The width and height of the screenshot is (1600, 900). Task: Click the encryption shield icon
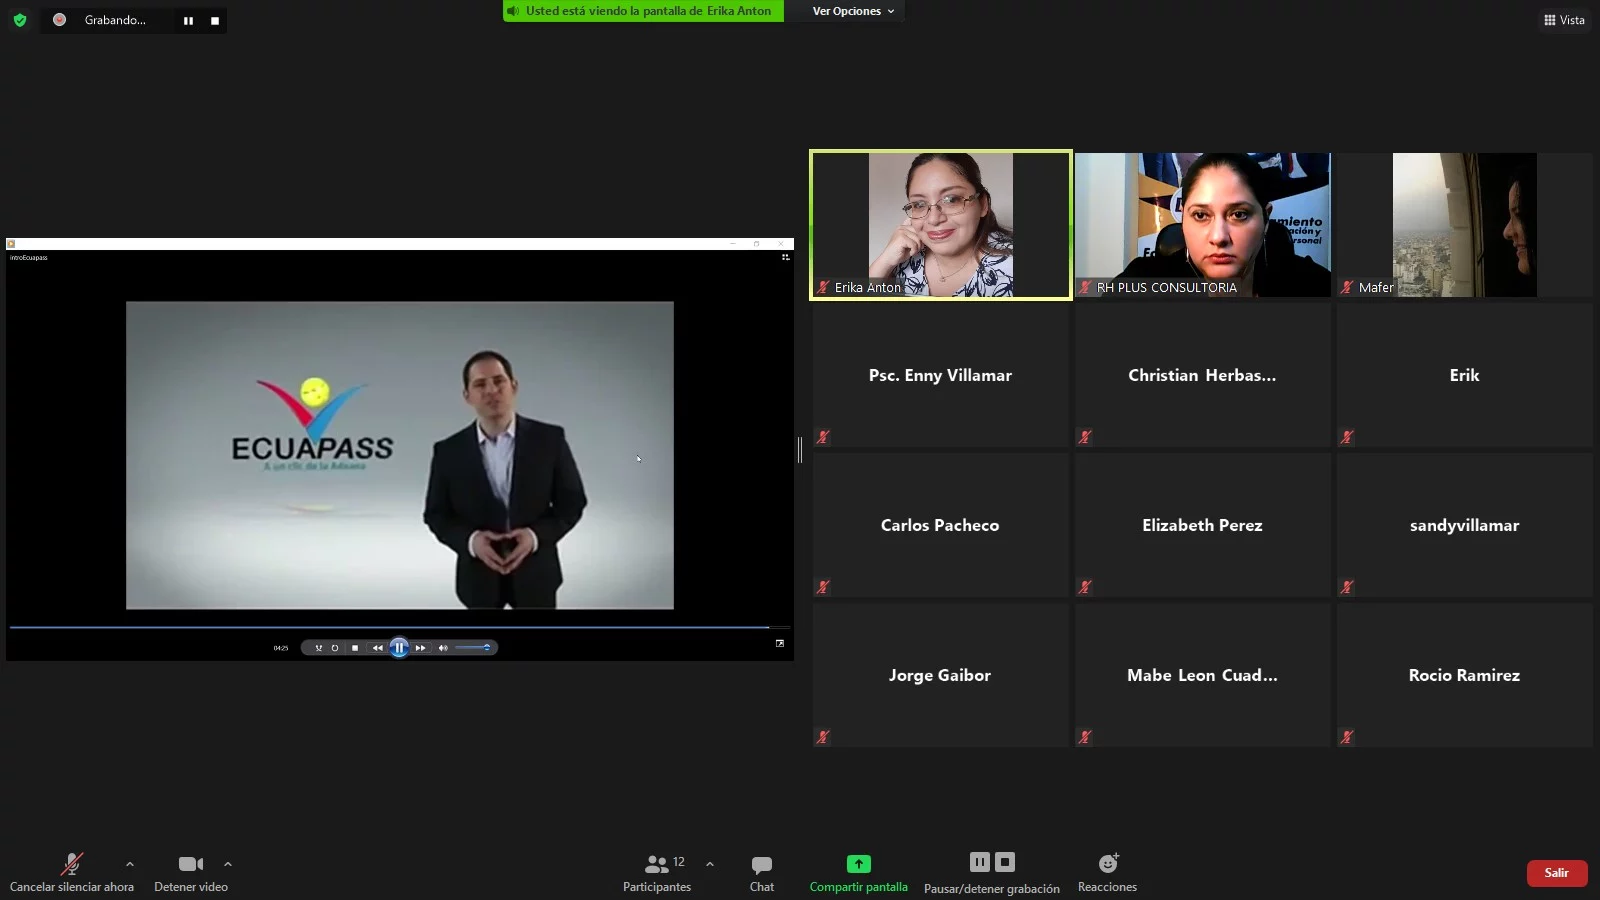pos(20,20)
